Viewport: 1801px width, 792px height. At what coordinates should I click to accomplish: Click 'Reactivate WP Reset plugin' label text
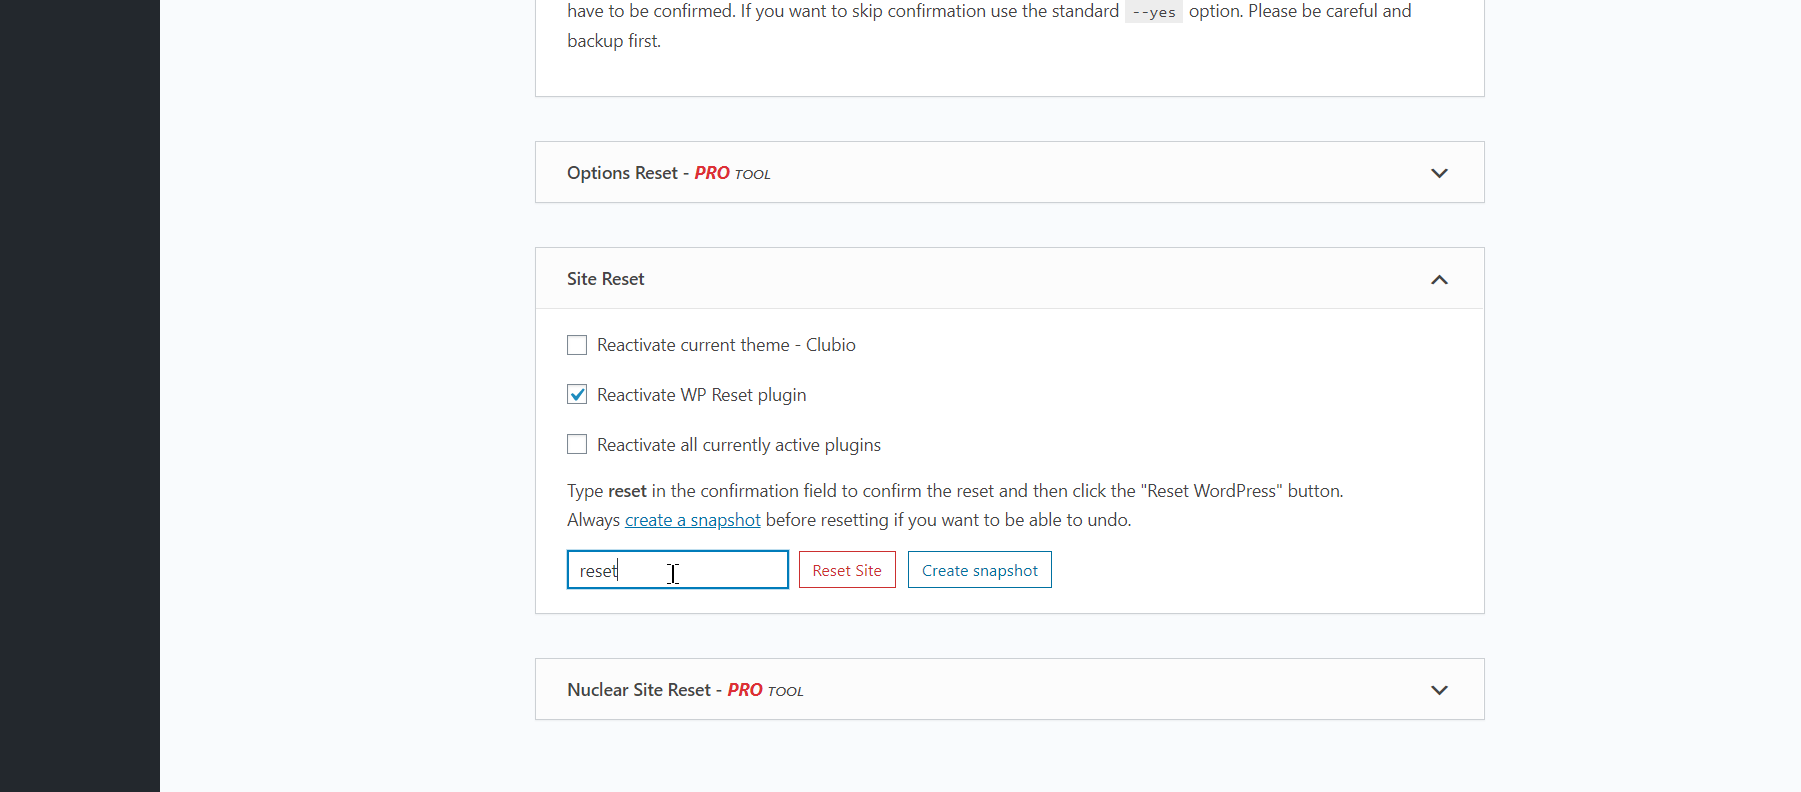tap(701, 395)
